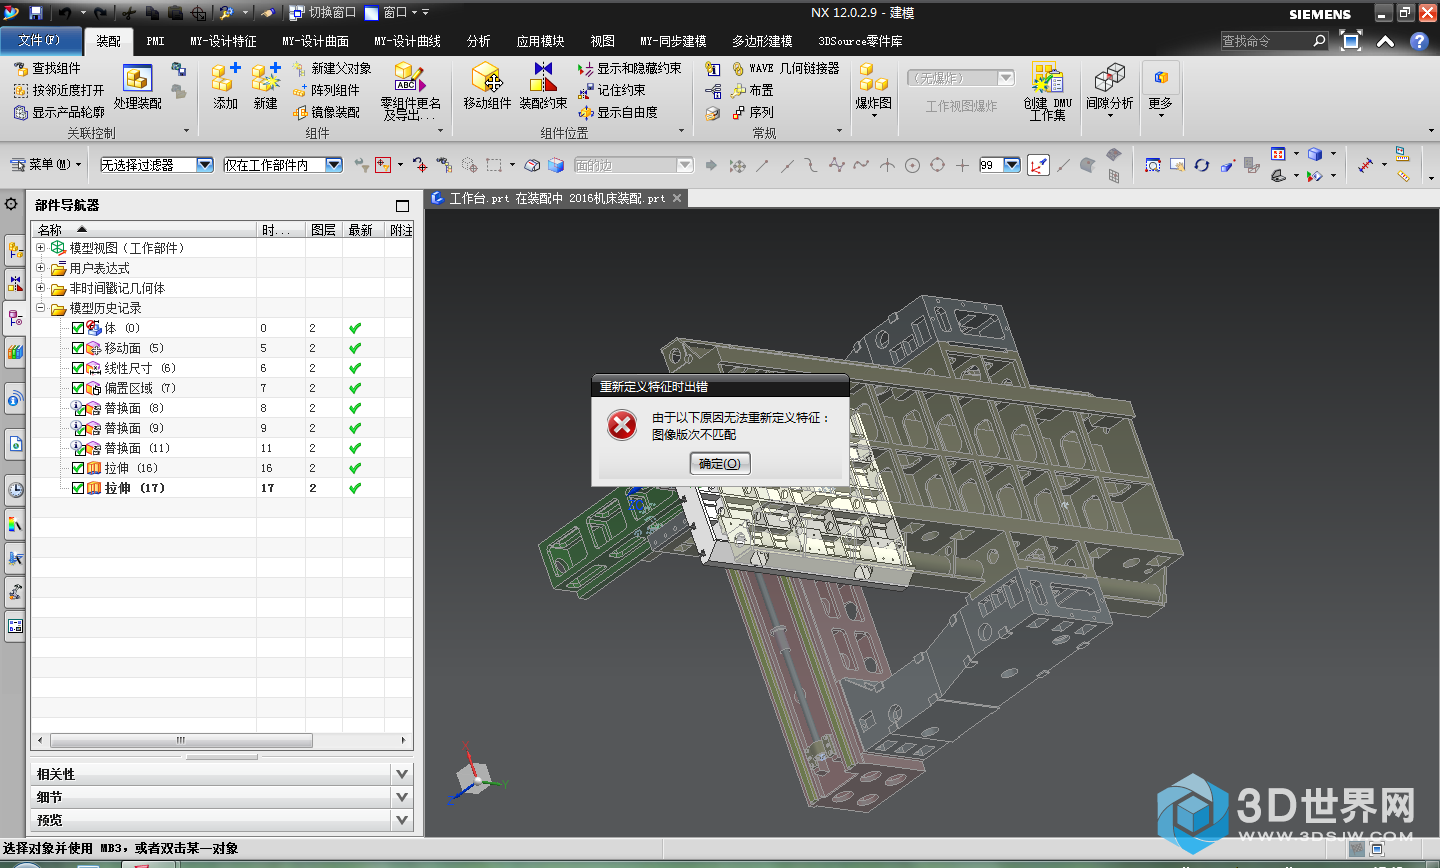Switch to the 3DSource零件库 tab
Image resolution: width=1440 pixels, height=868 pixels.
point(860,41)
